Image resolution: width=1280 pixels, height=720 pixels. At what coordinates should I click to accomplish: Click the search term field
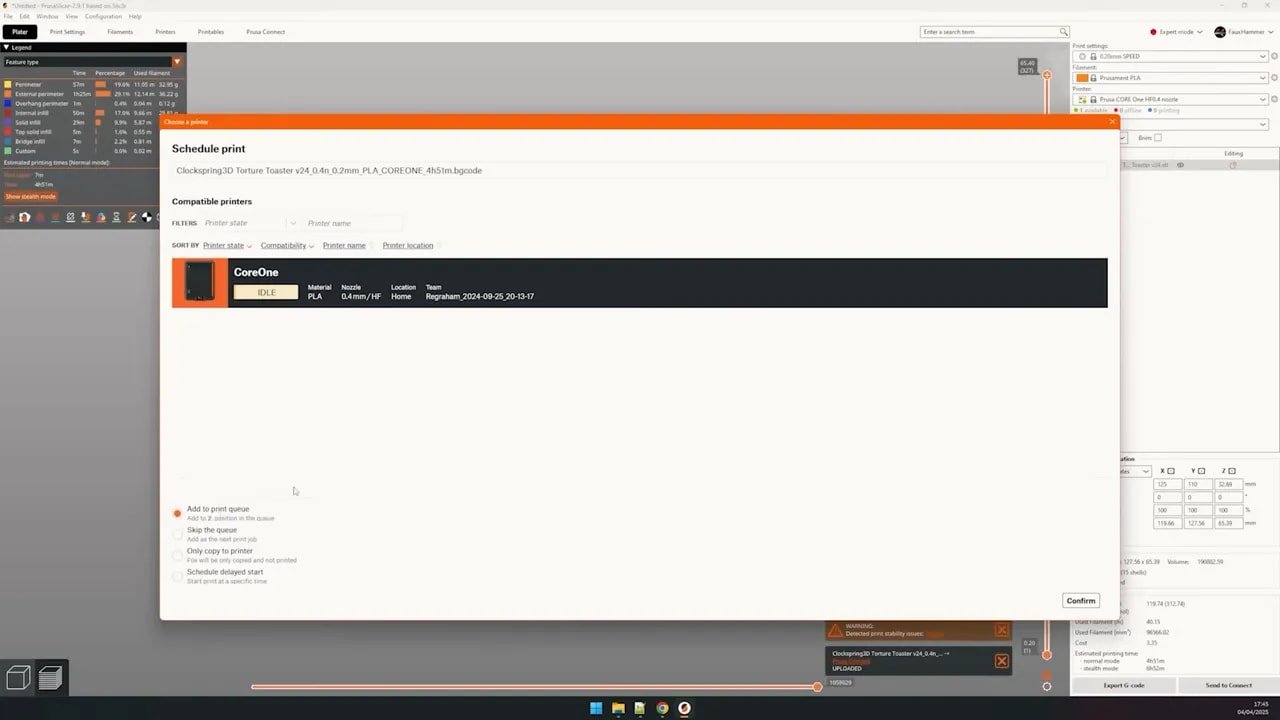tap(988, 32)
